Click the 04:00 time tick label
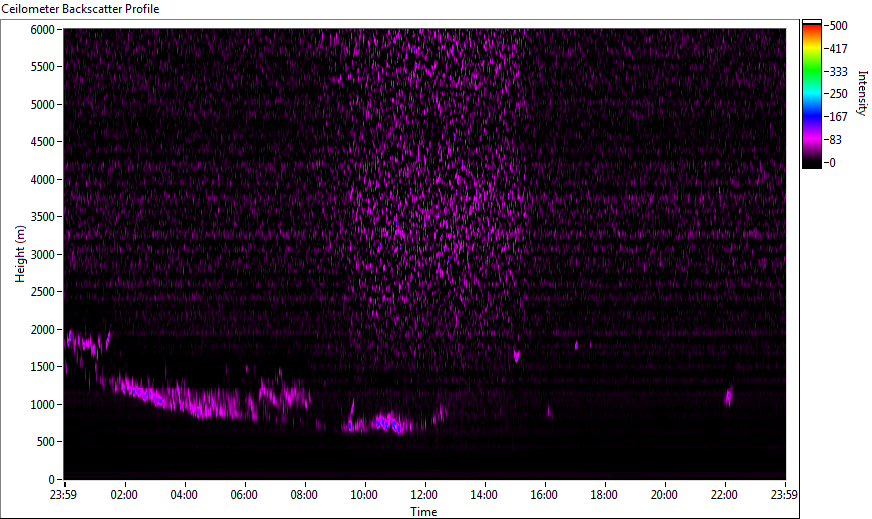The height and width of the screenshot is (519, 872). tap(184, 495)
